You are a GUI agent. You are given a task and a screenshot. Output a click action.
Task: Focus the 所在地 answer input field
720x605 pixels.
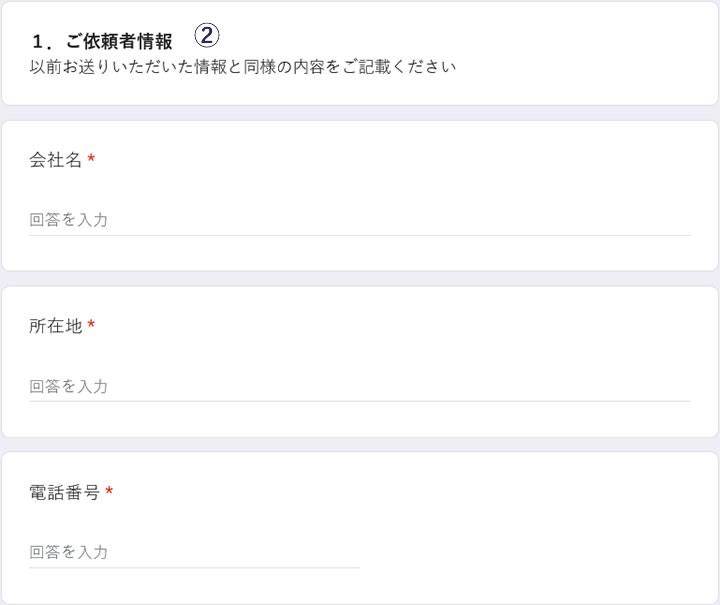pos(360,386)
